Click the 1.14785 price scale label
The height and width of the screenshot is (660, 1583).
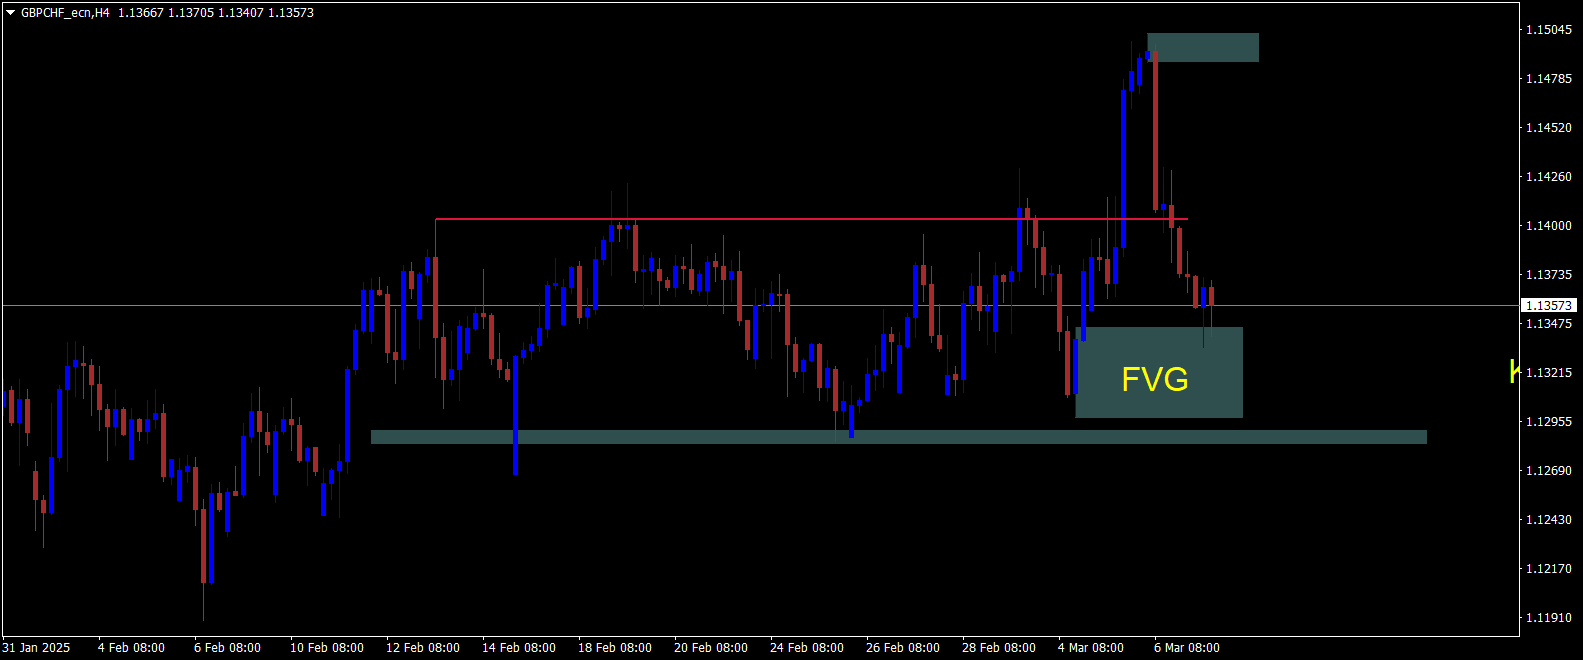[1548, 79]
